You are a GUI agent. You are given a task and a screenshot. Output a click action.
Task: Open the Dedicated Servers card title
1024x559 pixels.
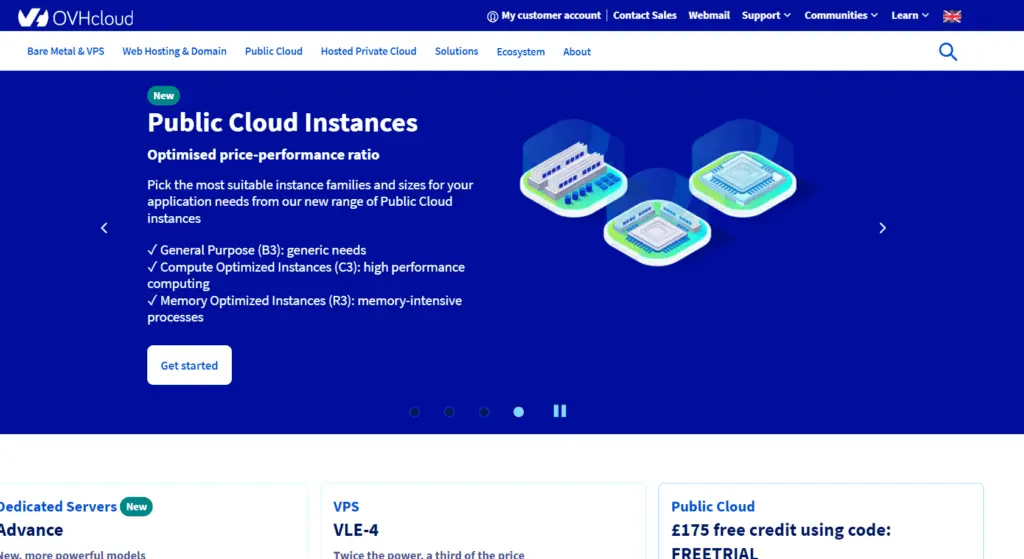pyautogui.click(x=58, y=506)
